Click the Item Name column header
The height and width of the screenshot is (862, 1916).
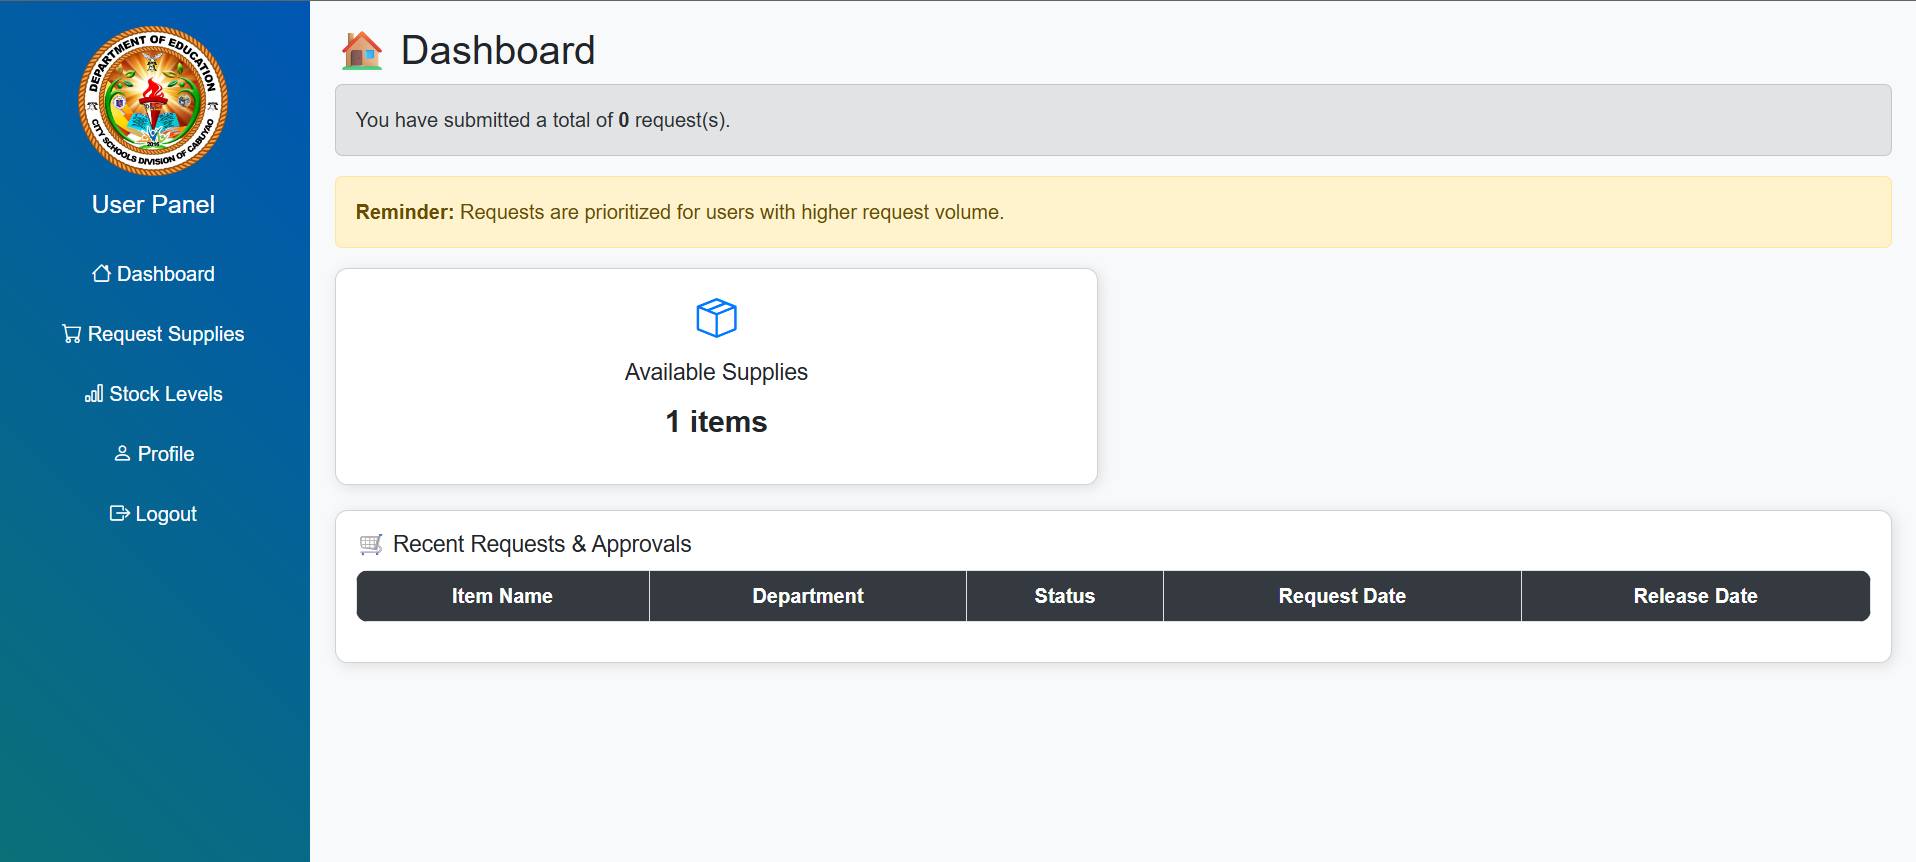[x=502, y=596]
